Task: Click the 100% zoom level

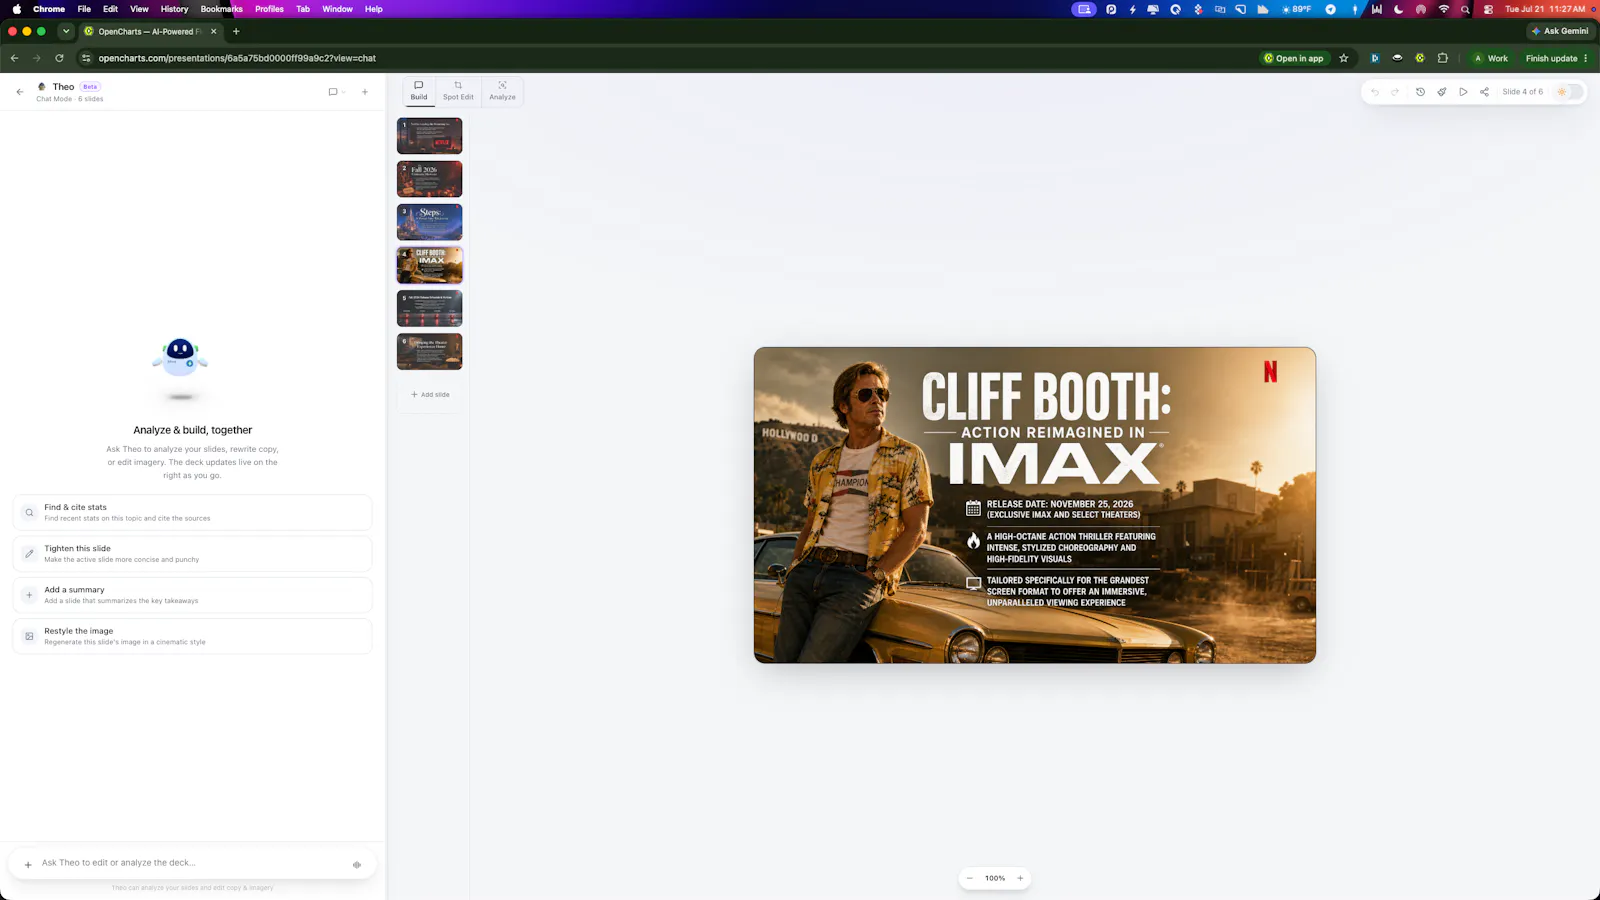Action: point(995,878)
